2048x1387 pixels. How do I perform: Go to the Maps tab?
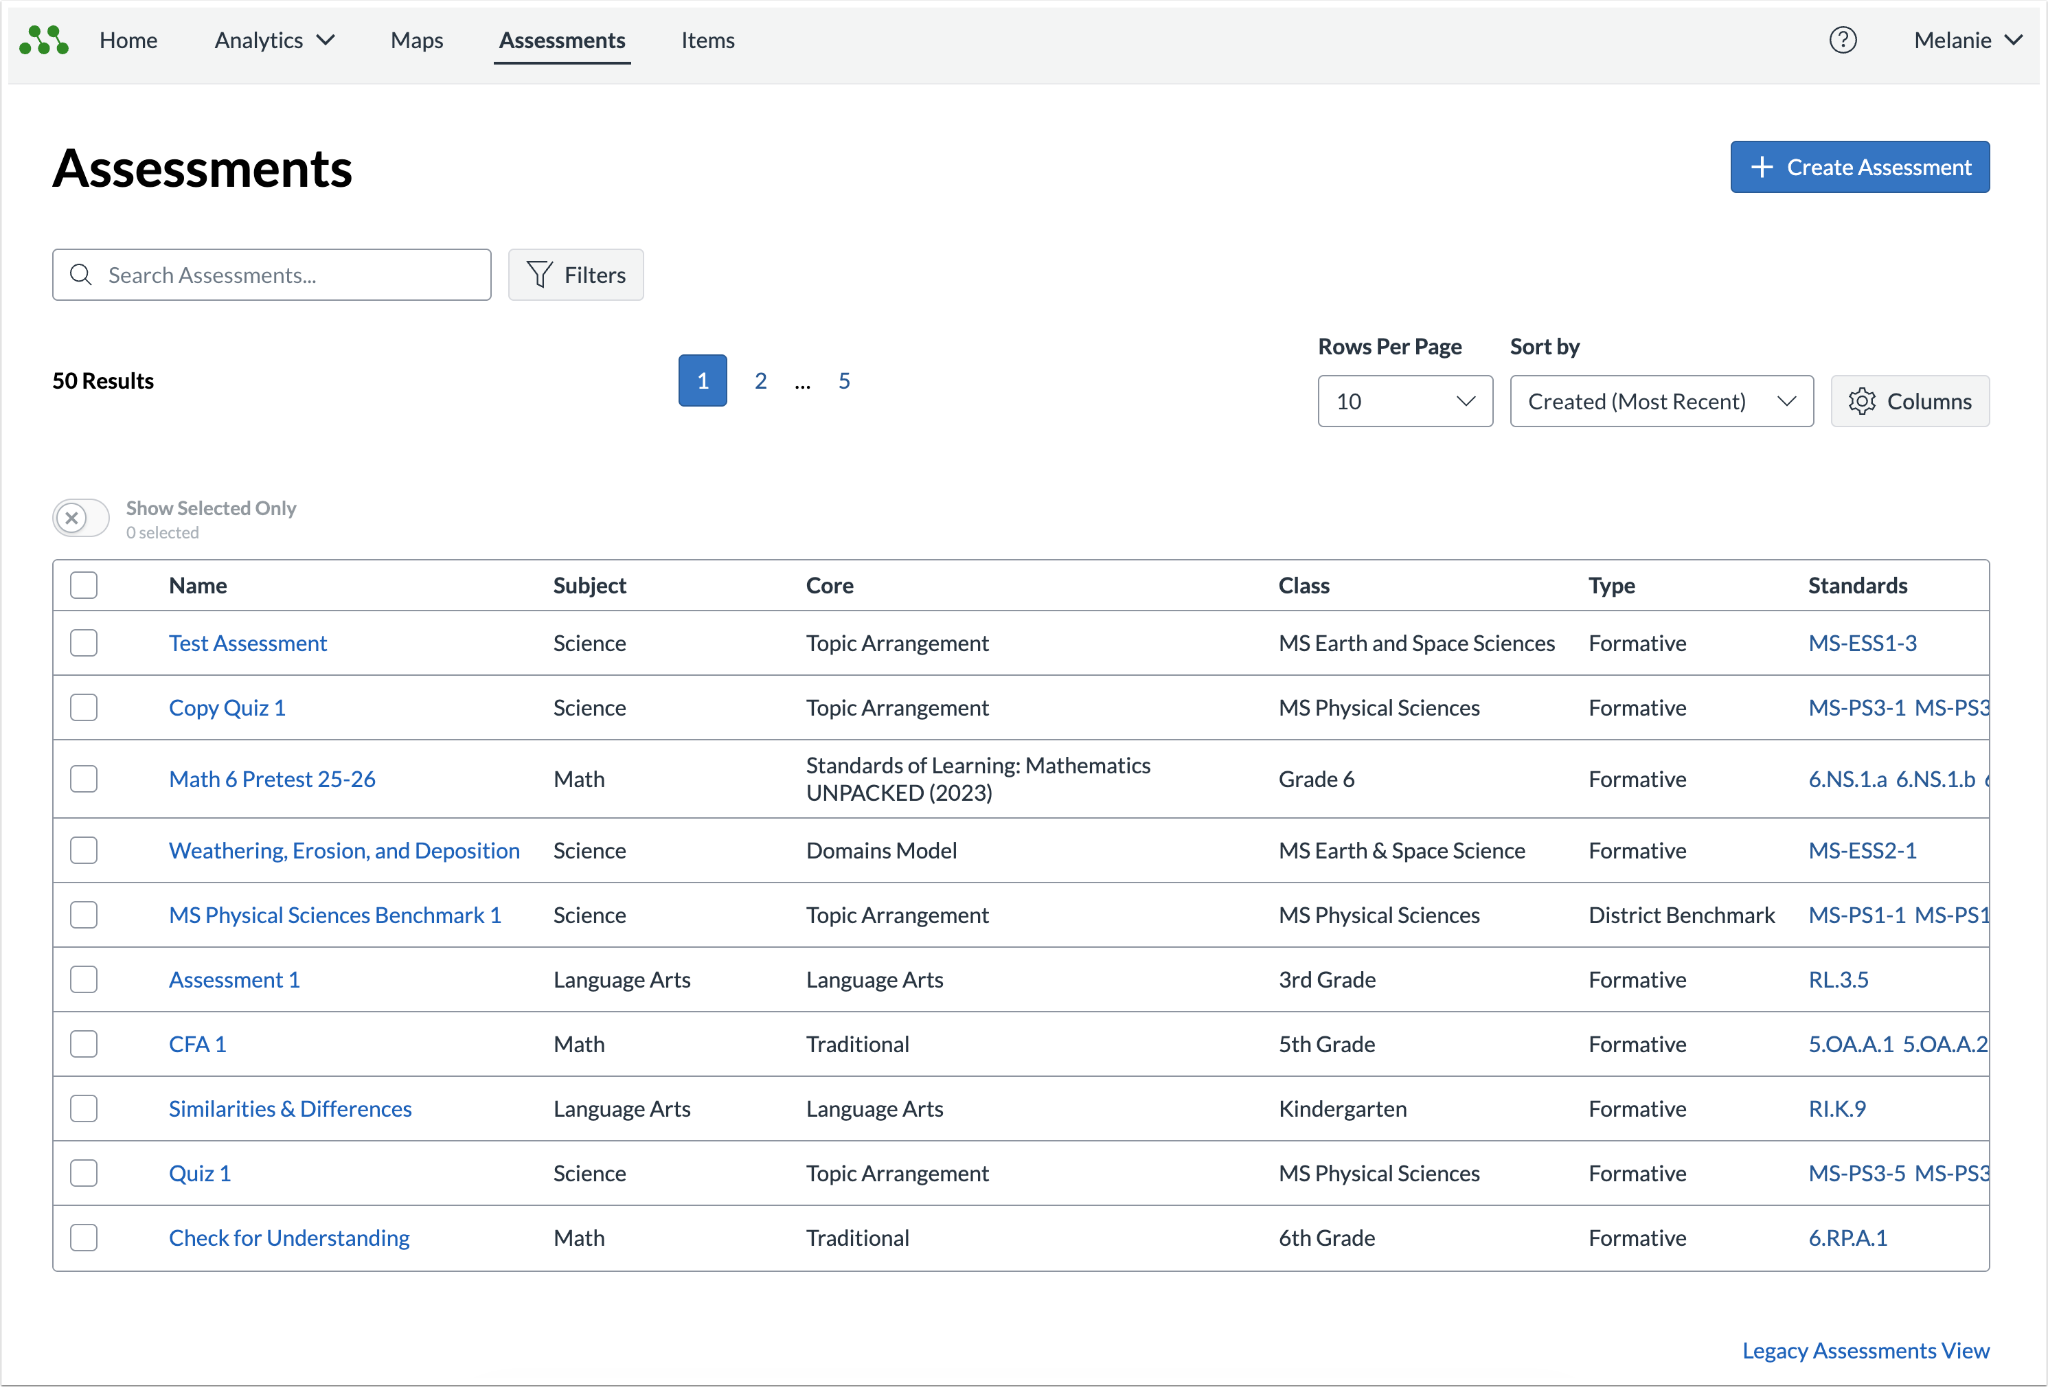(416, 40)
